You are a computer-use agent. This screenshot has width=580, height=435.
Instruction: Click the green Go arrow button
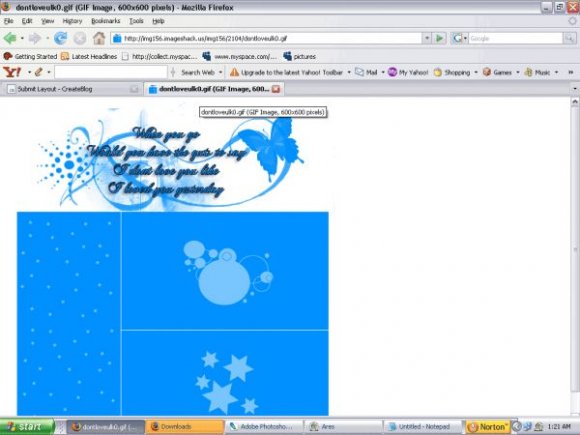tap(439, 38)
